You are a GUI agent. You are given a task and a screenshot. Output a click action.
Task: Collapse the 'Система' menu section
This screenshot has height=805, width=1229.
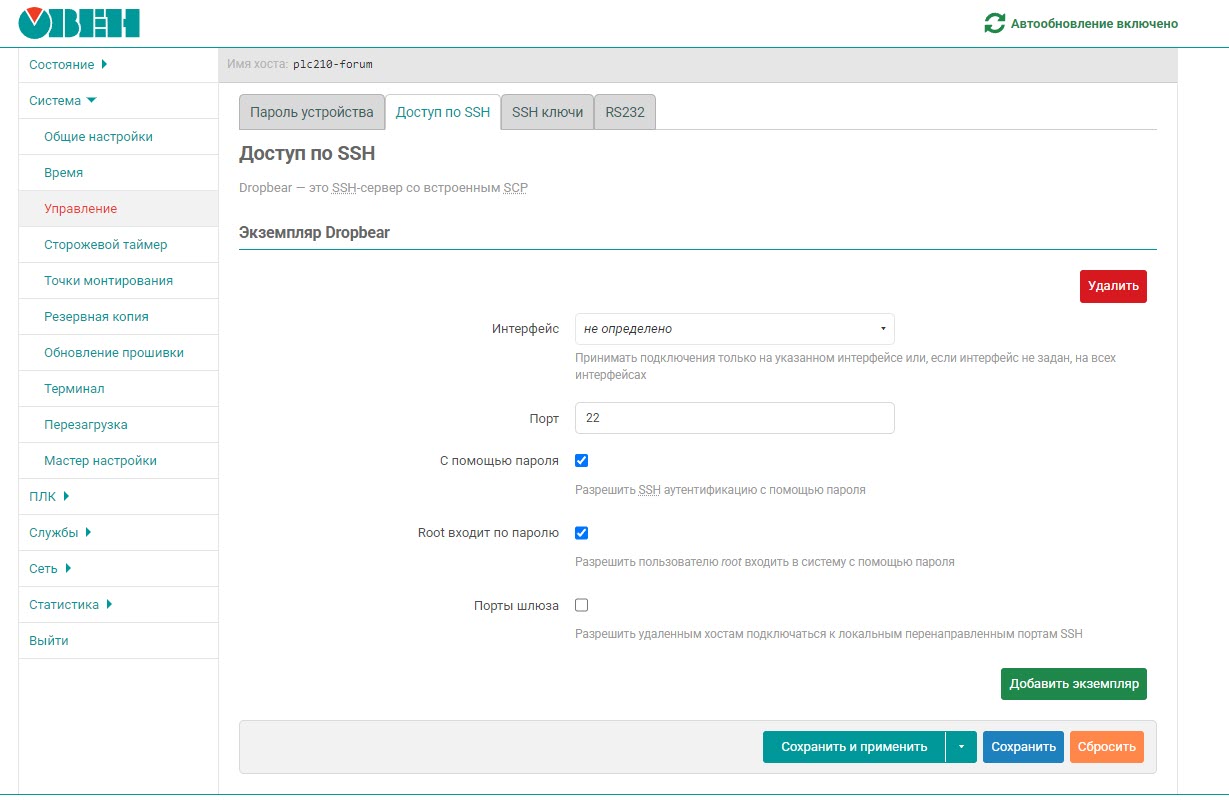click(x=63, y=101)
